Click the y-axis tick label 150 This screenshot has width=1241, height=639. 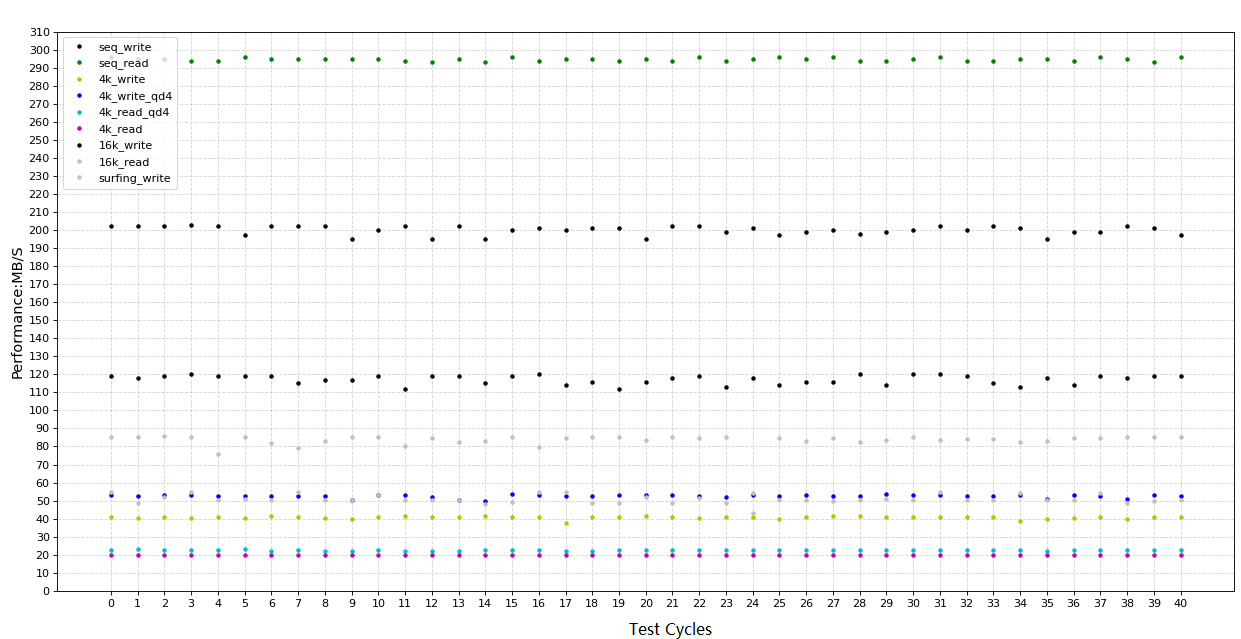[40, 320]
